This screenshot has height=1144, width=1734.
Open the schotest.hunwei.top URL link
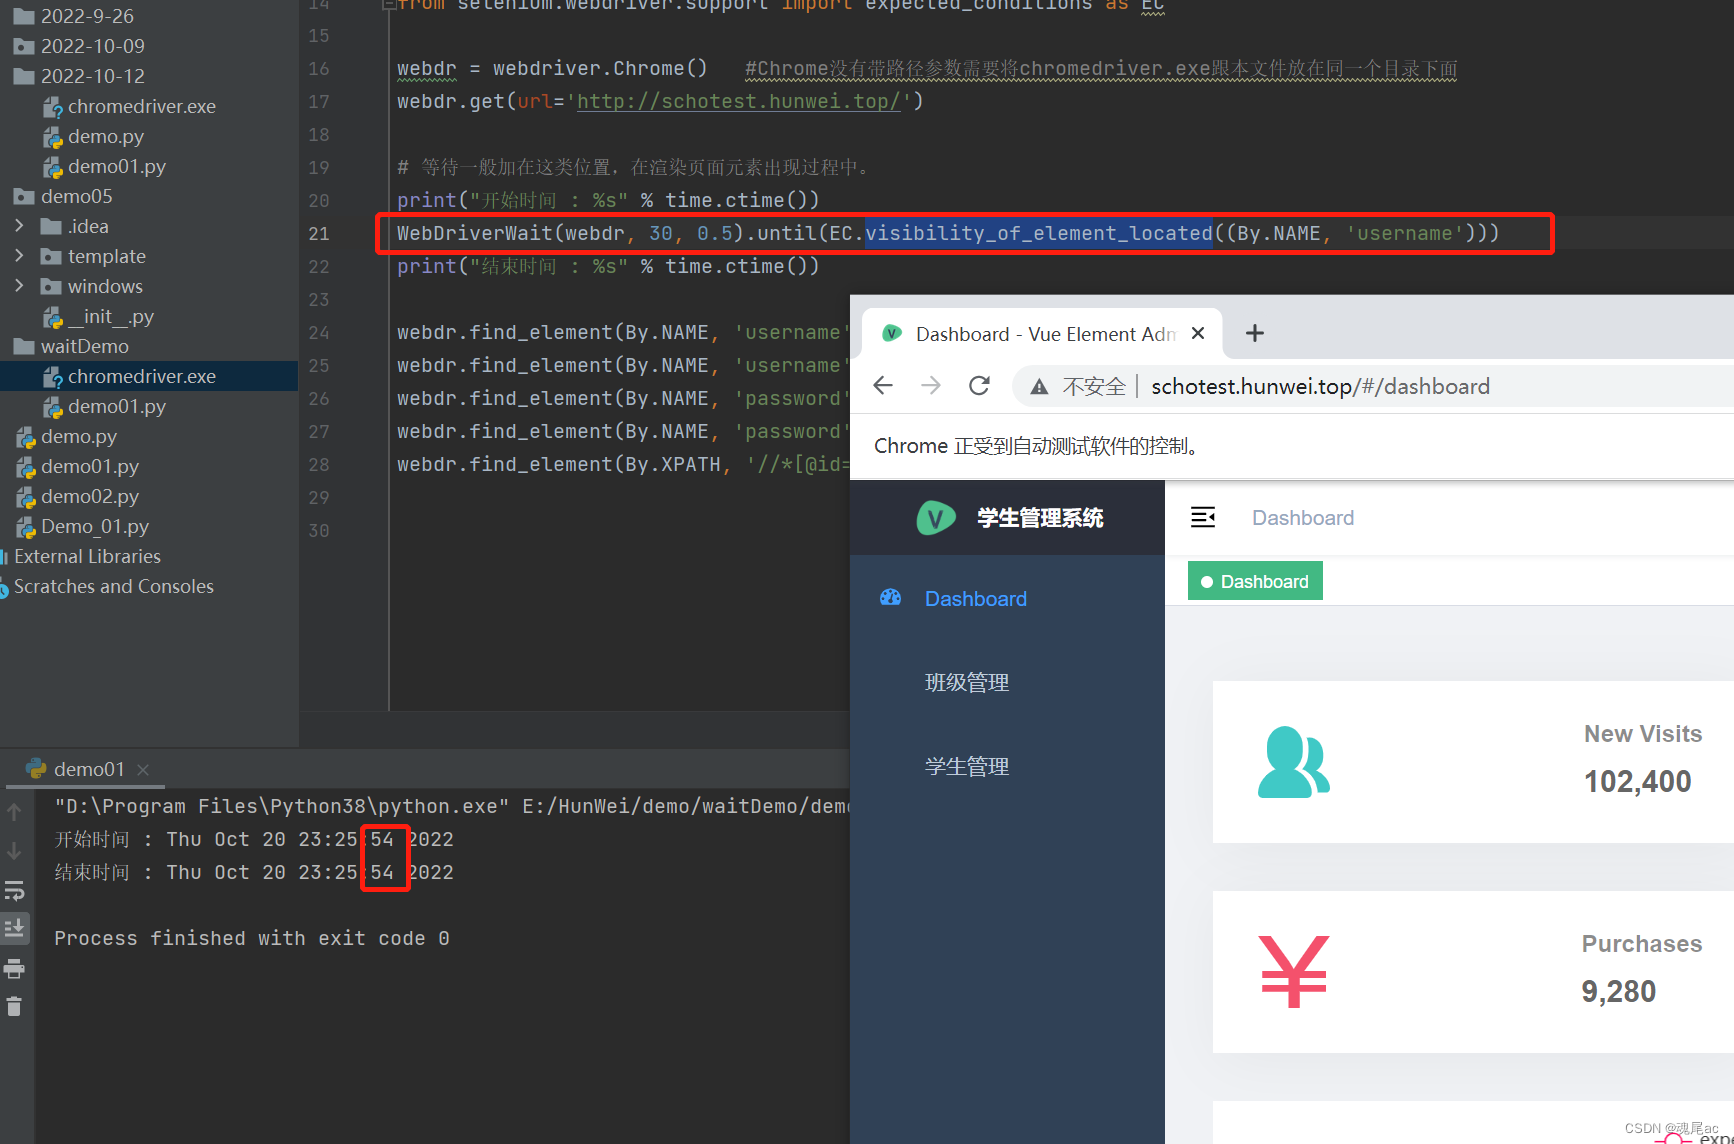[x=739, y=100]
